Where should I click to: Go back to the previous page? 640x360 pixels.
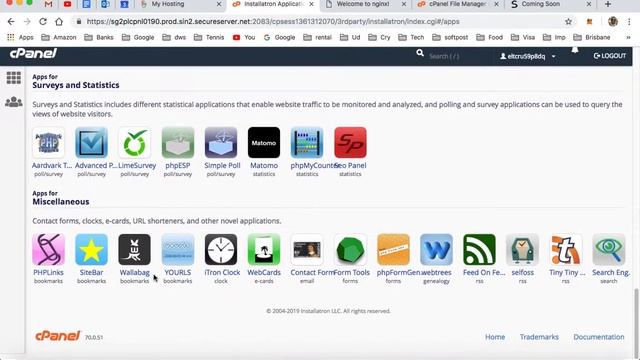11,22
